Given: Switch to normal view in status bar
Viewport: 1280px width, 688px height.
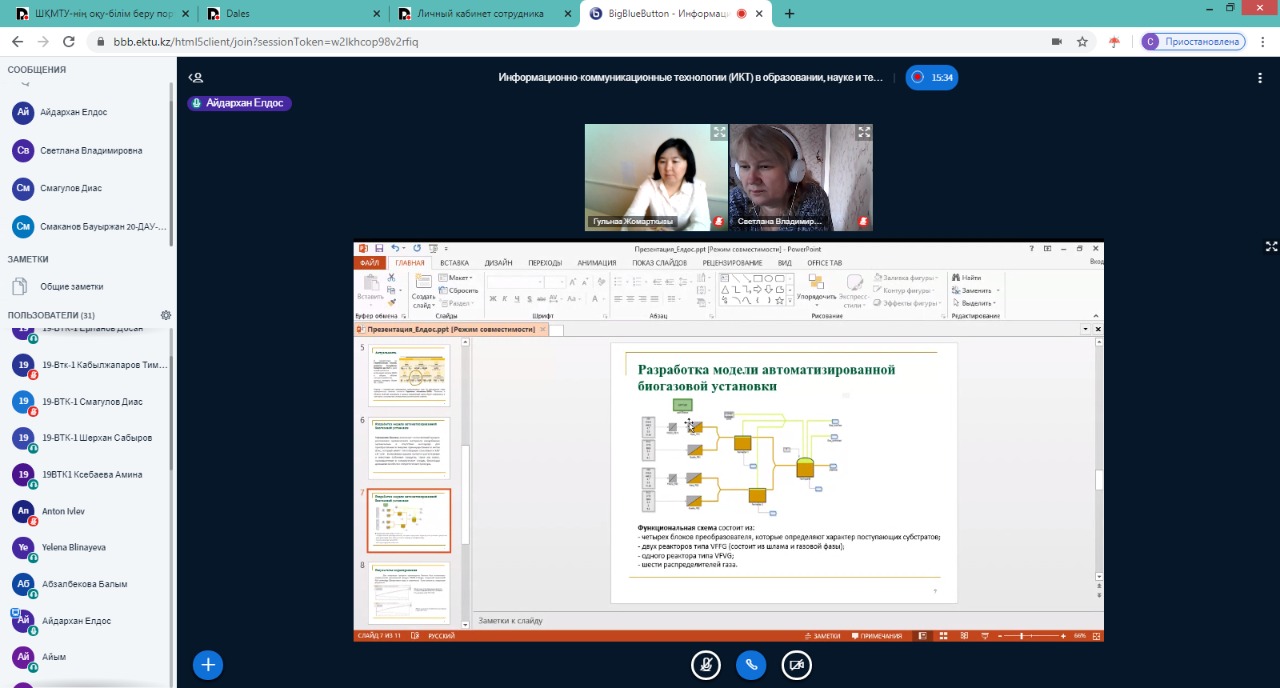Looking at the screenshot, I should [x=921, y=636].
